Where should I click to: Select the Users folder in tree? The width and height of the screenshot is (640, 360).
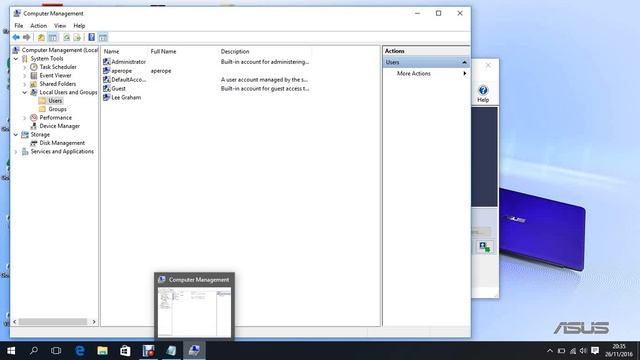(55, 101)
